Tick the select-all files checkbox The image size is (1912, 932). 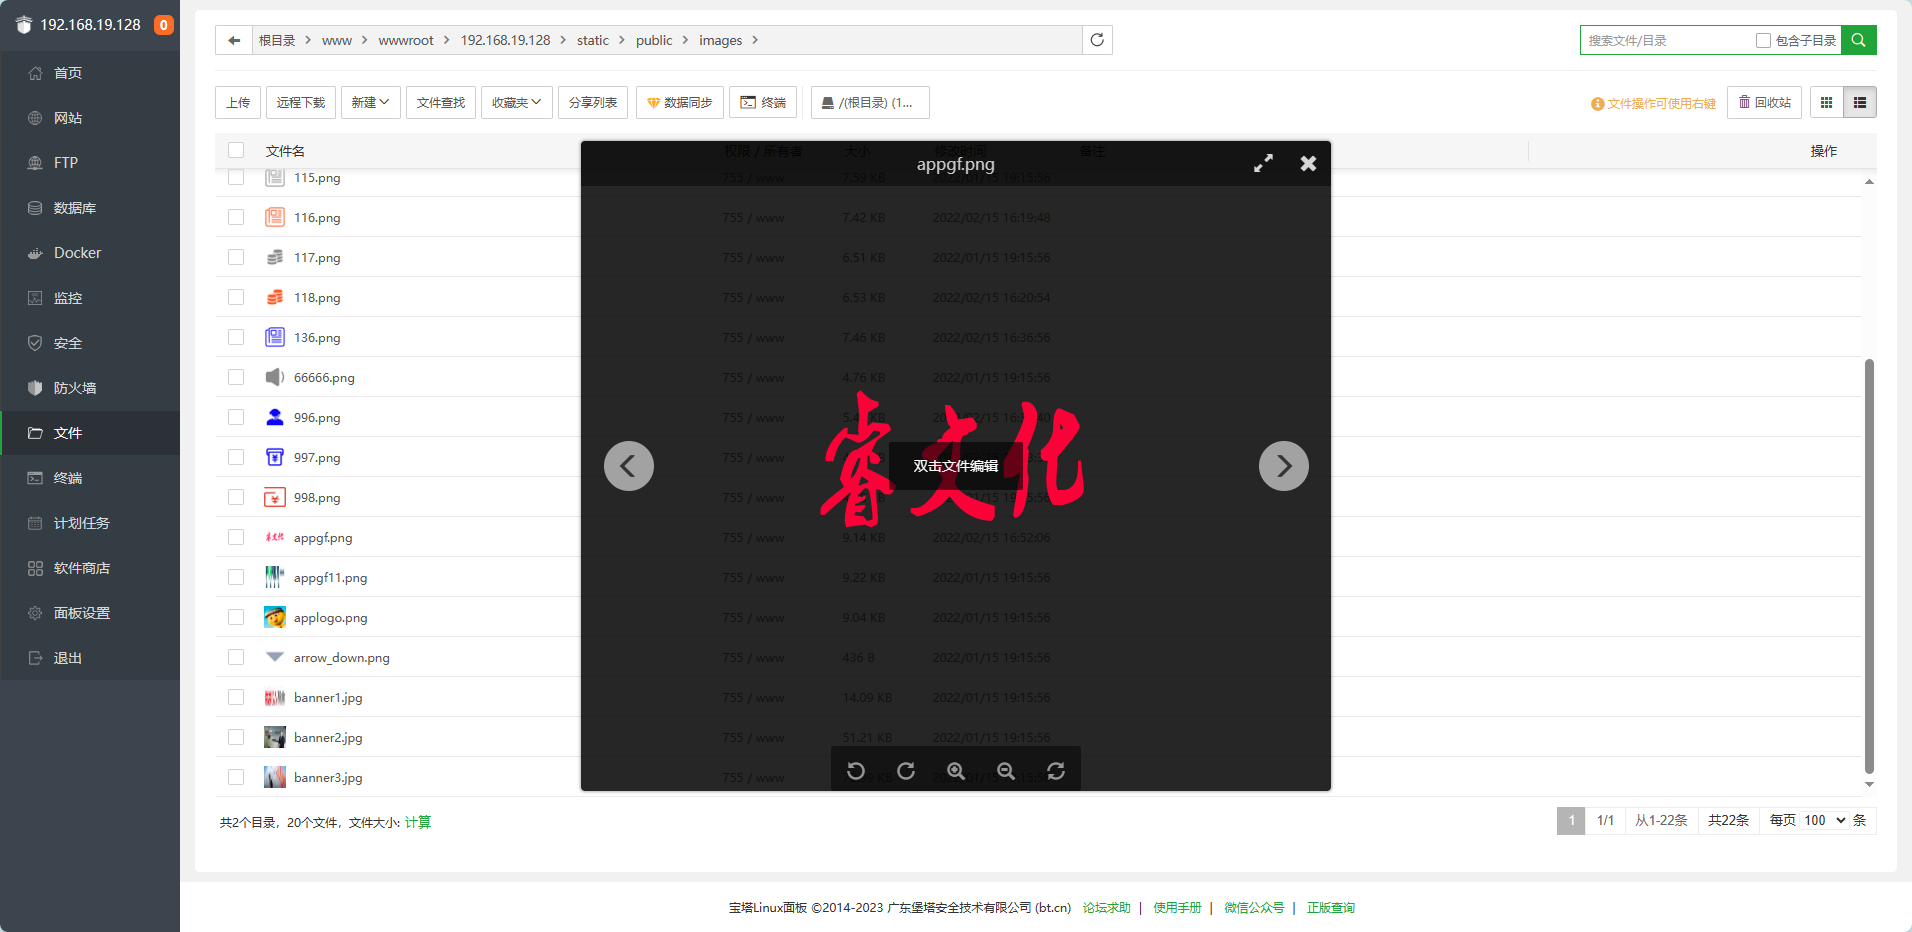pos(236,150)
